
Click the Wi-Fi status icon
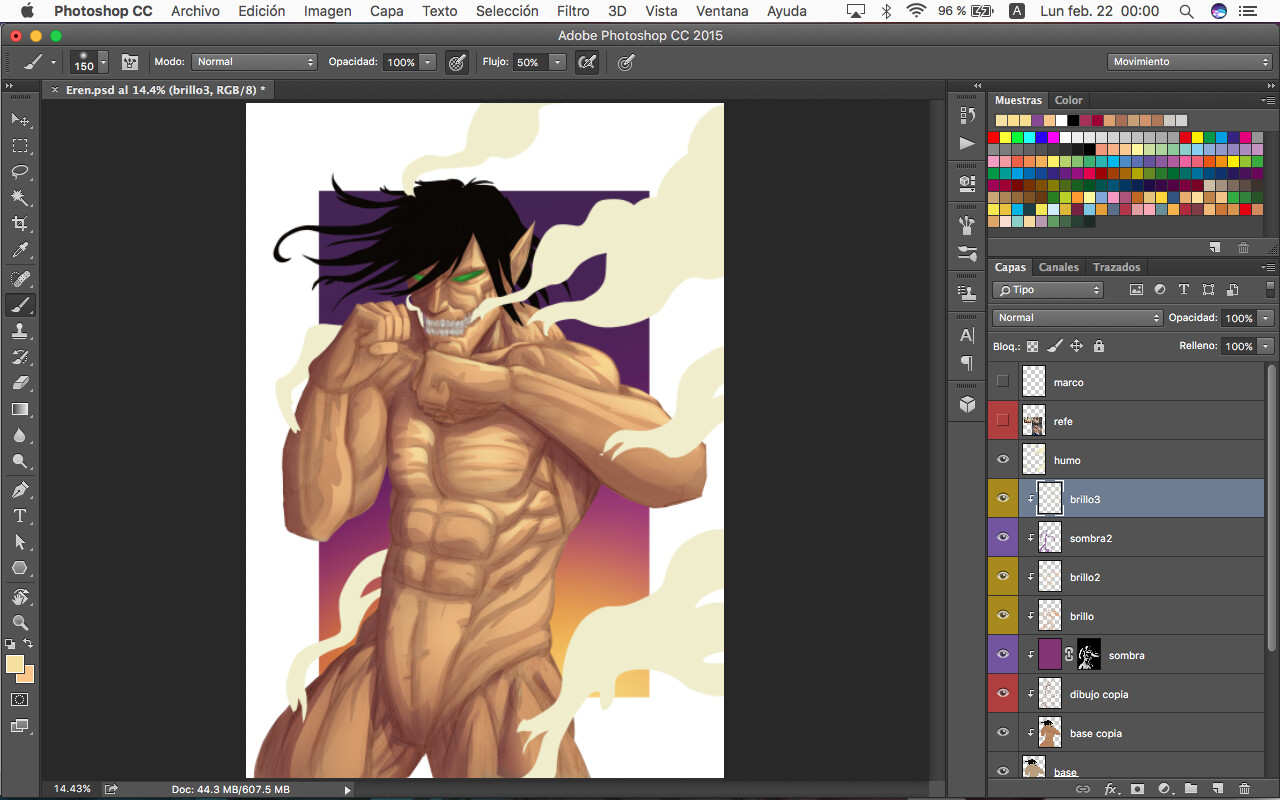(916, 11)
